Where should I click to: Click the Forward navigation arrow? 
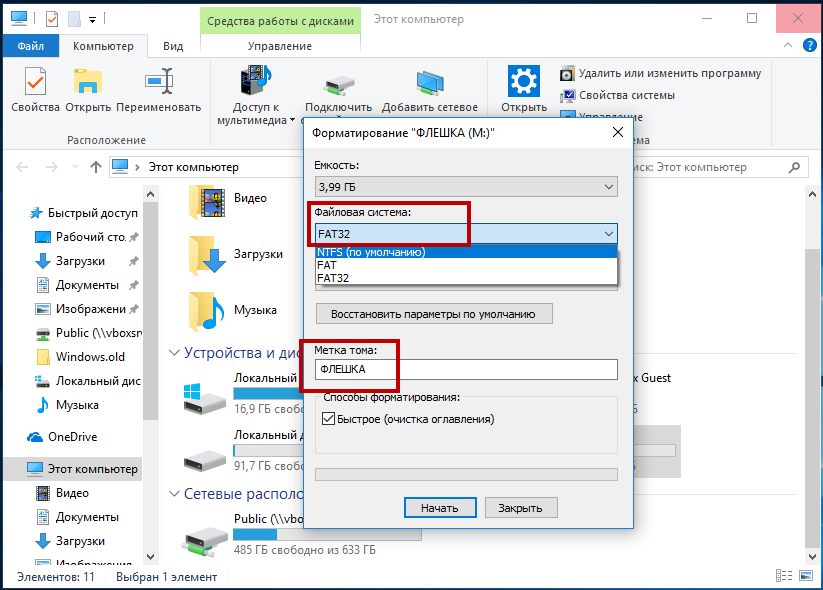[51, 167]
